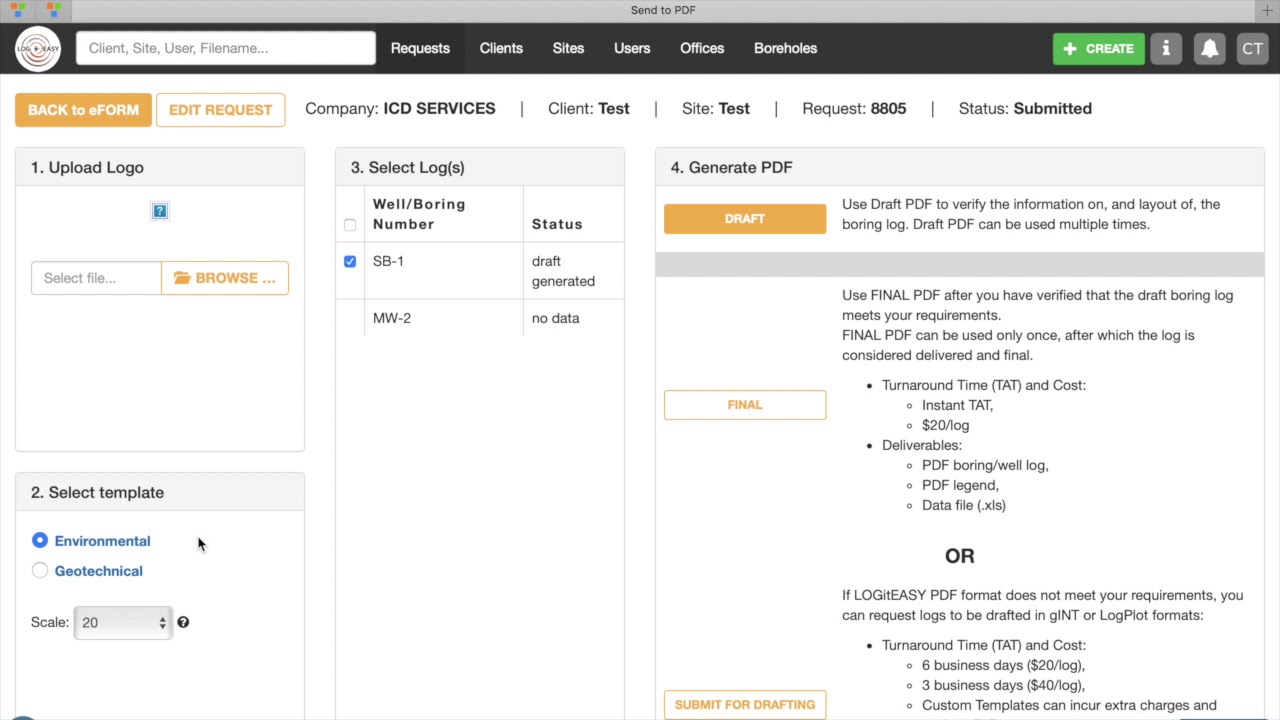The image size is (1280, 720).
Task: Open the notifications bell
Action: click(x=1210, y=48)
